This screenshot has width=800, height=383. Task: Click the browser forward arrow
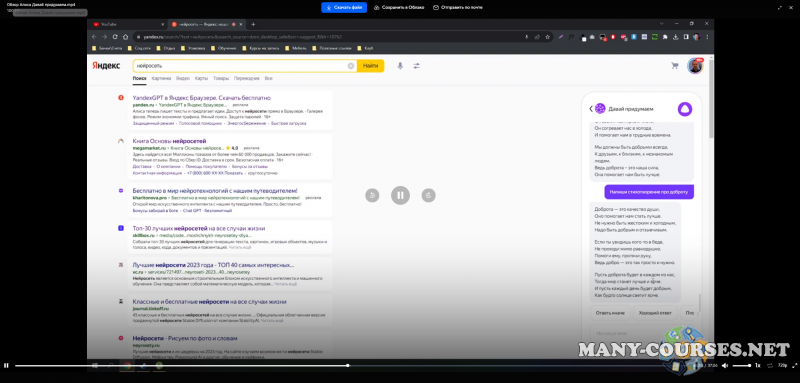click(105, 37)
